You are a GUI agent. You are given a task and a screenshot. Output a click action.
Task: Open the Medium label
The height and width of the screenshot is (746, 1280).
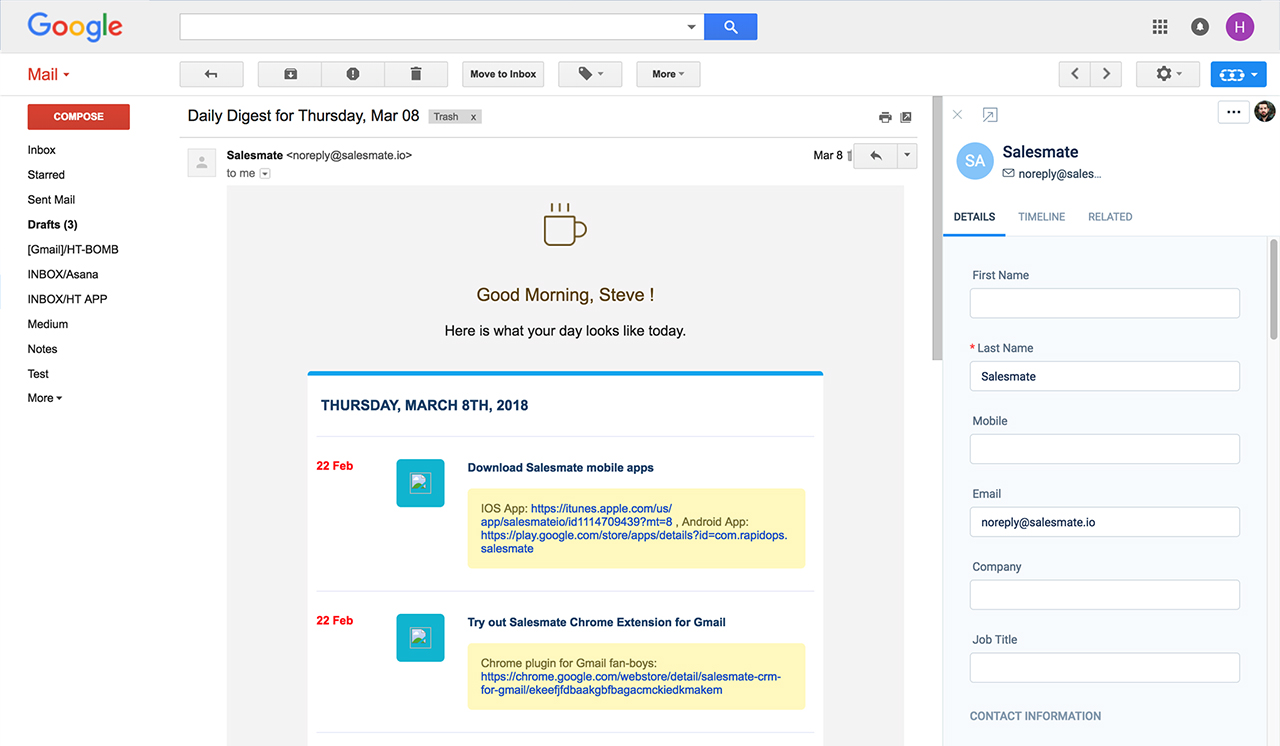point(48,324)
